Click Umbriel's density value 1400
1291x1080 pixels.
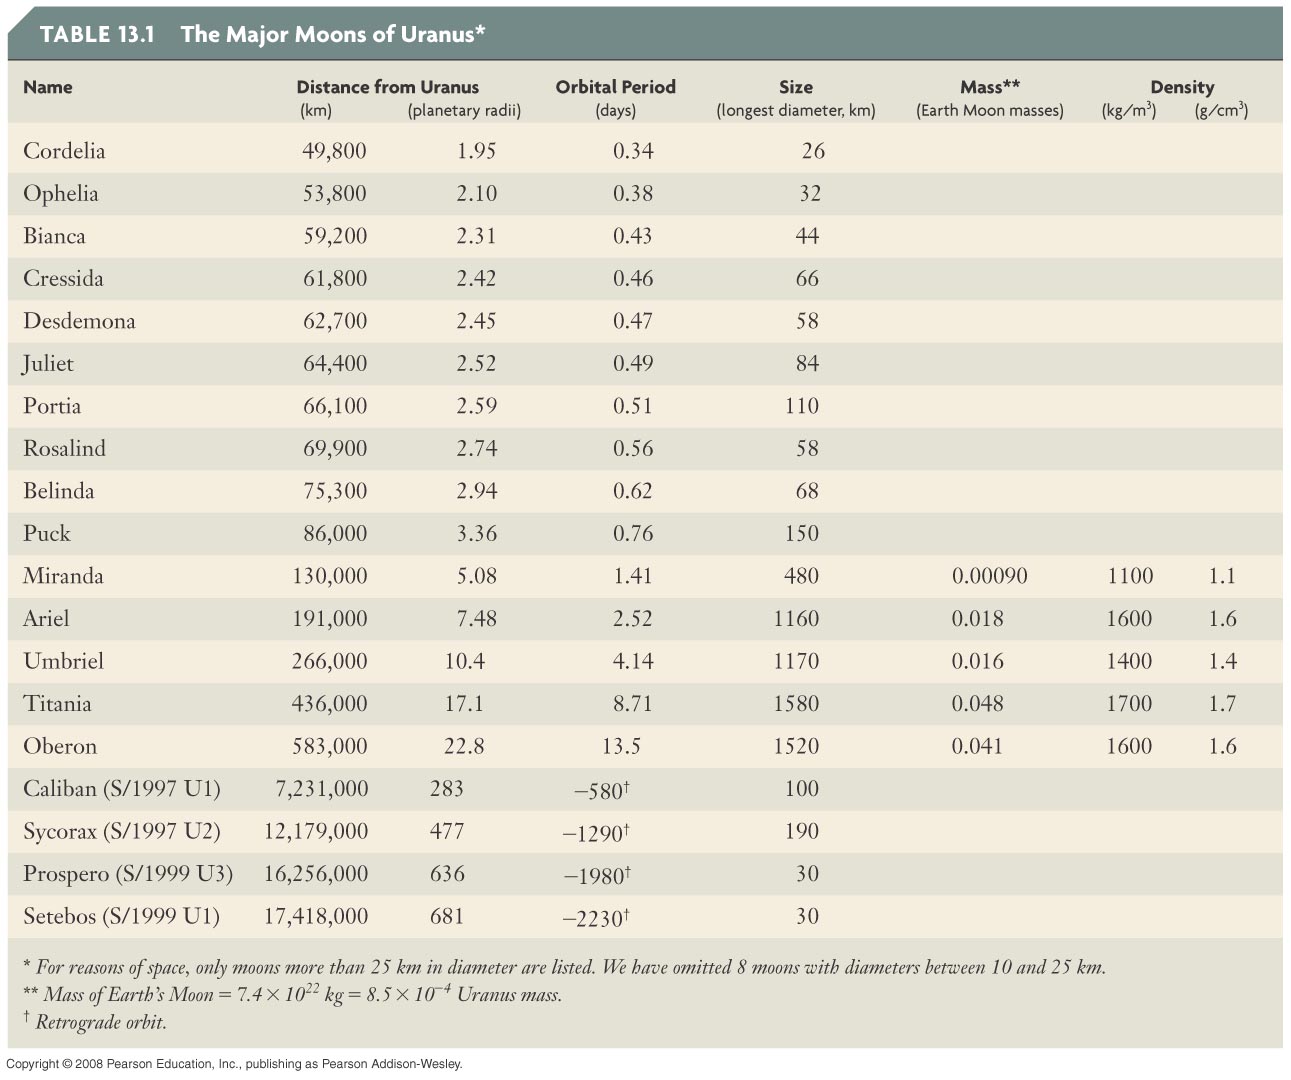pos(1129,661)
